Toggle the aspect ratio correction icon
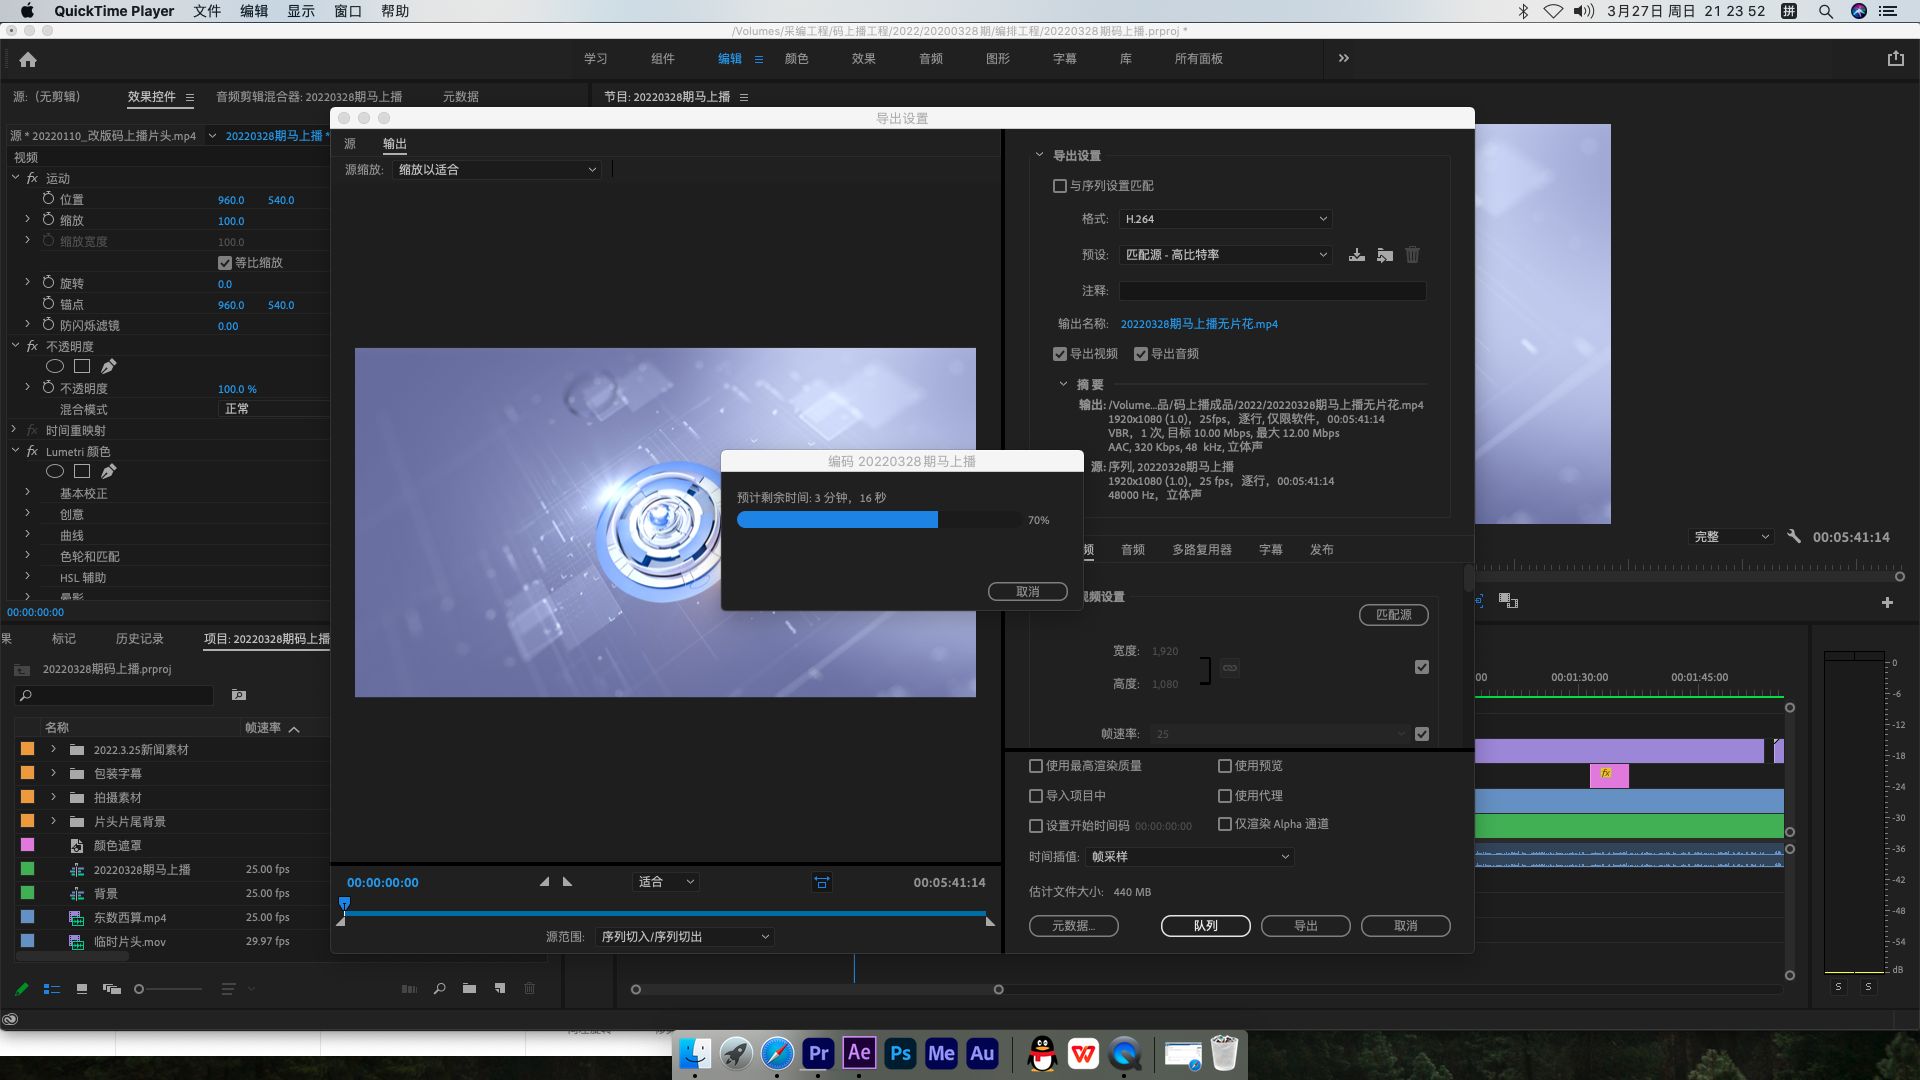Image resolution: width=1920 pixels, height=1080 pixels. tap(821, 882)
